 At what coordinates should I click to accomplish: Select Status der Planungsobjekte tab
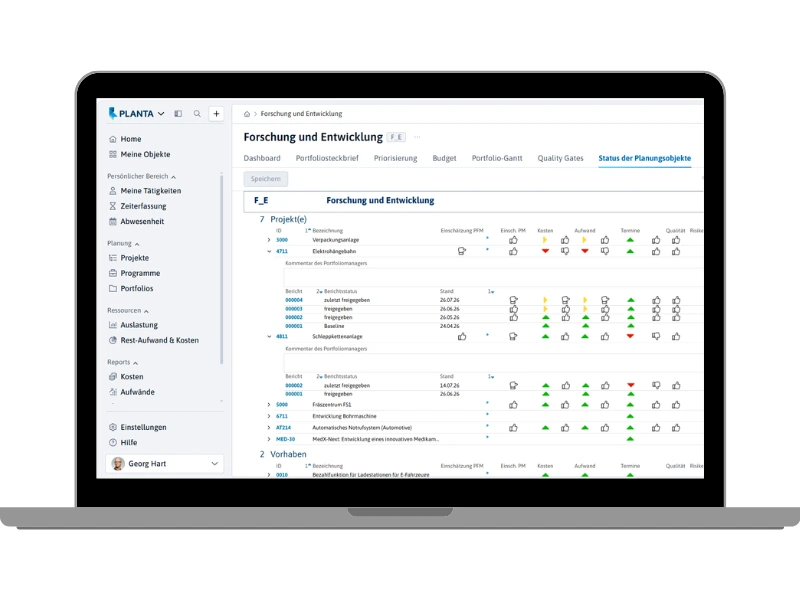click(x=644, y=158)
